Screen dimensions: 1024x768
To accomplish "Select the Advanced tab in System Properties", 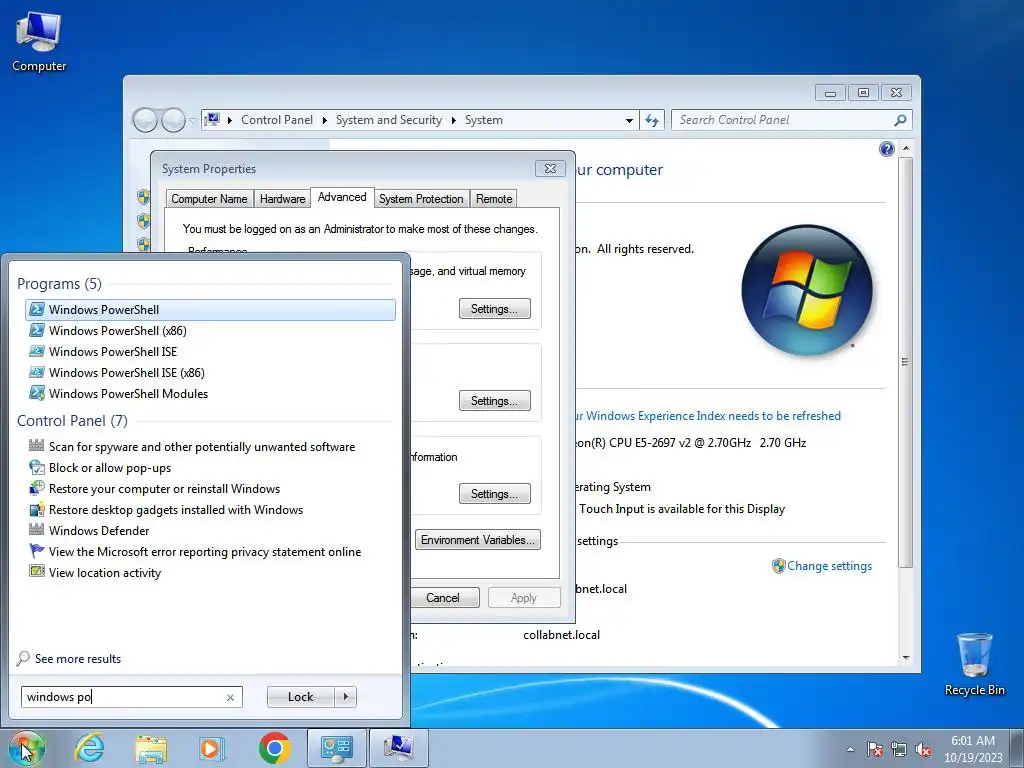I will tap(342, 197).
